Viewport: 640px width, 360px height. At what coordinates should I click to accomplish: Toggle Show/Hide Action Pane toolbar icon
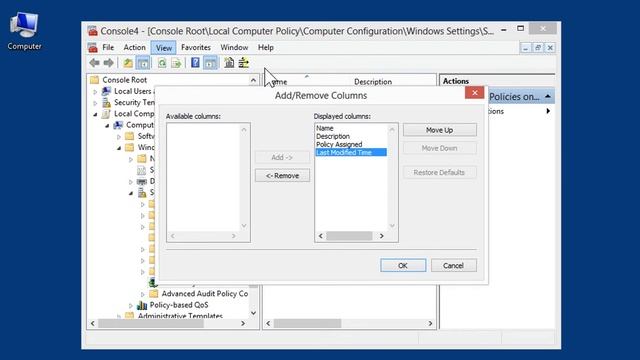click(x=210, y=63)
